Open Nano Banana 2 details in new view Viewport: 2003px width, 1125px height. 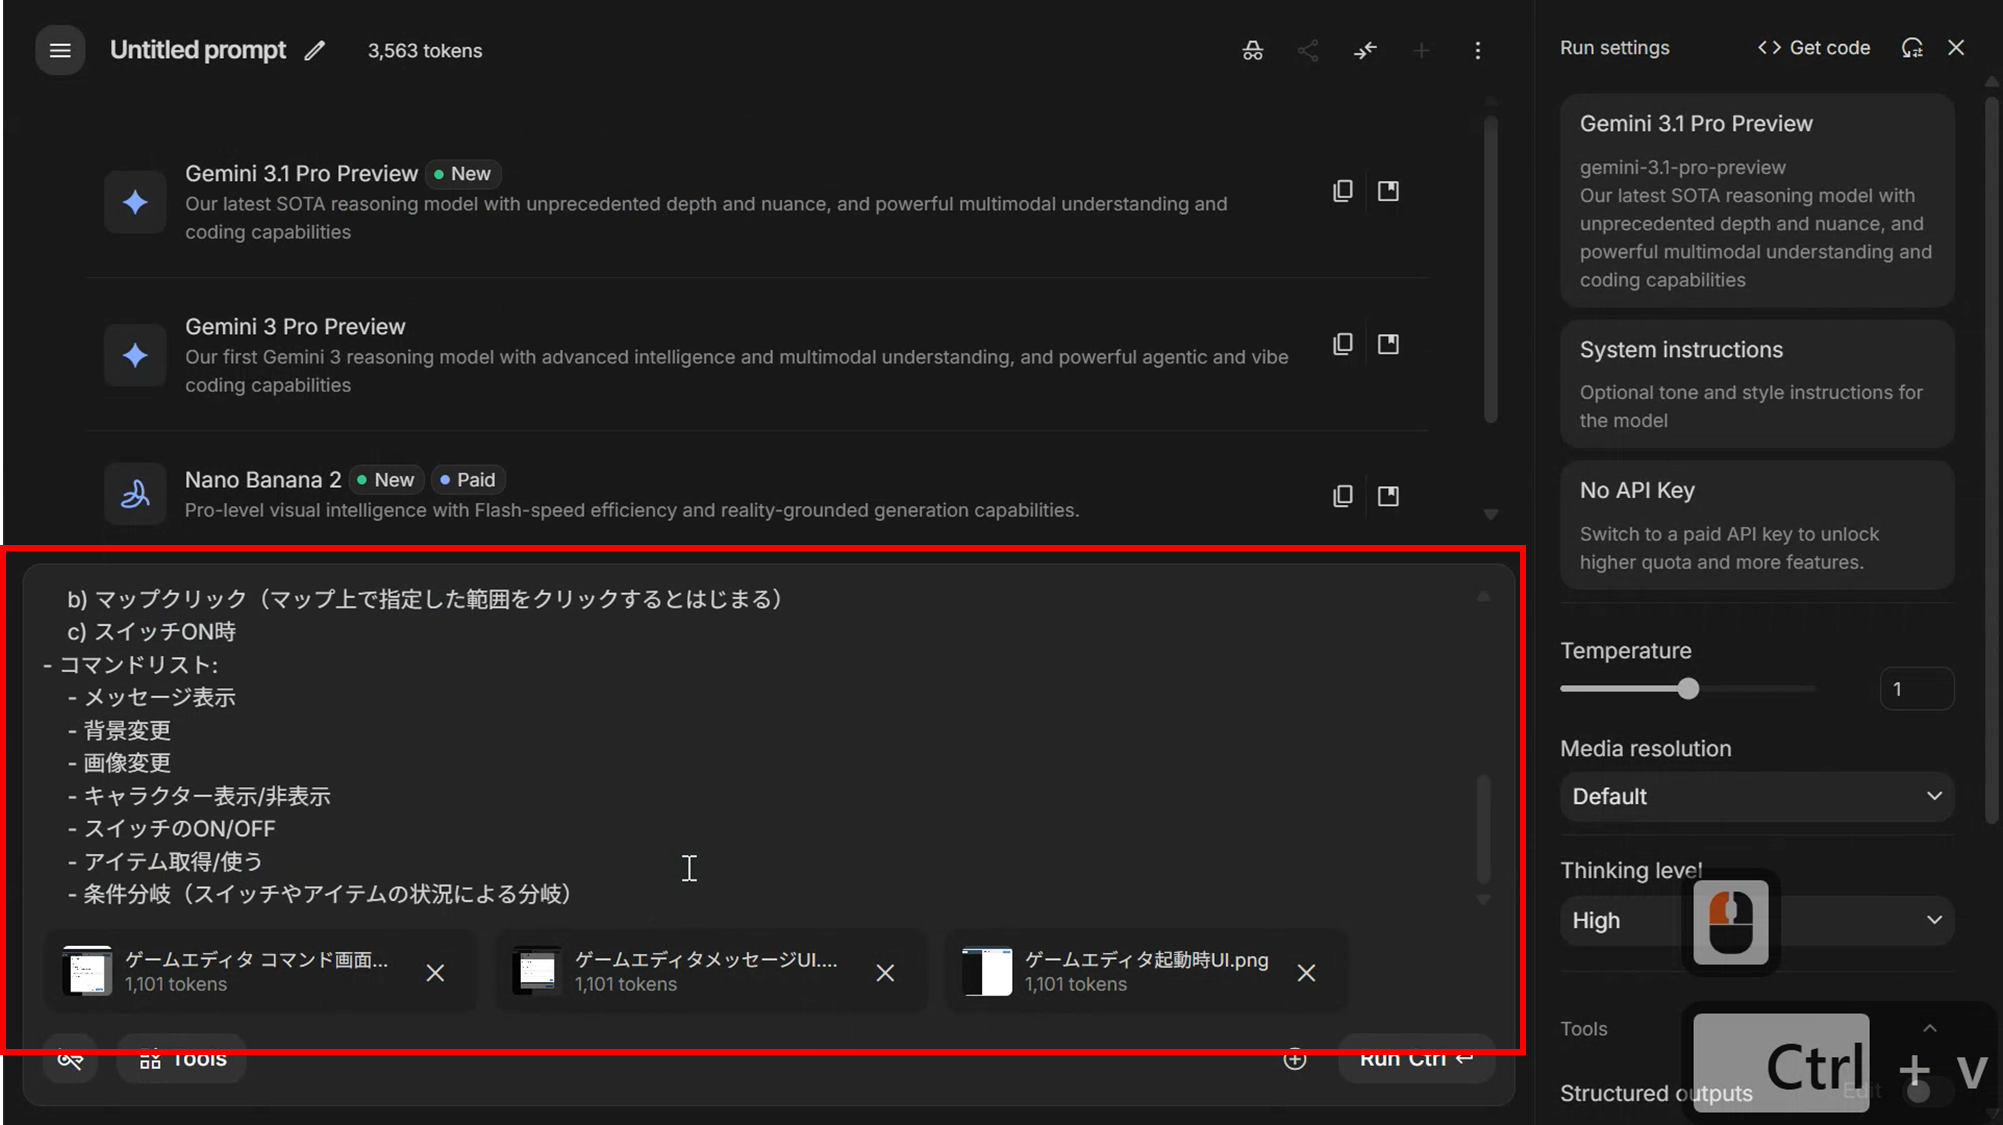[1388, 496]
